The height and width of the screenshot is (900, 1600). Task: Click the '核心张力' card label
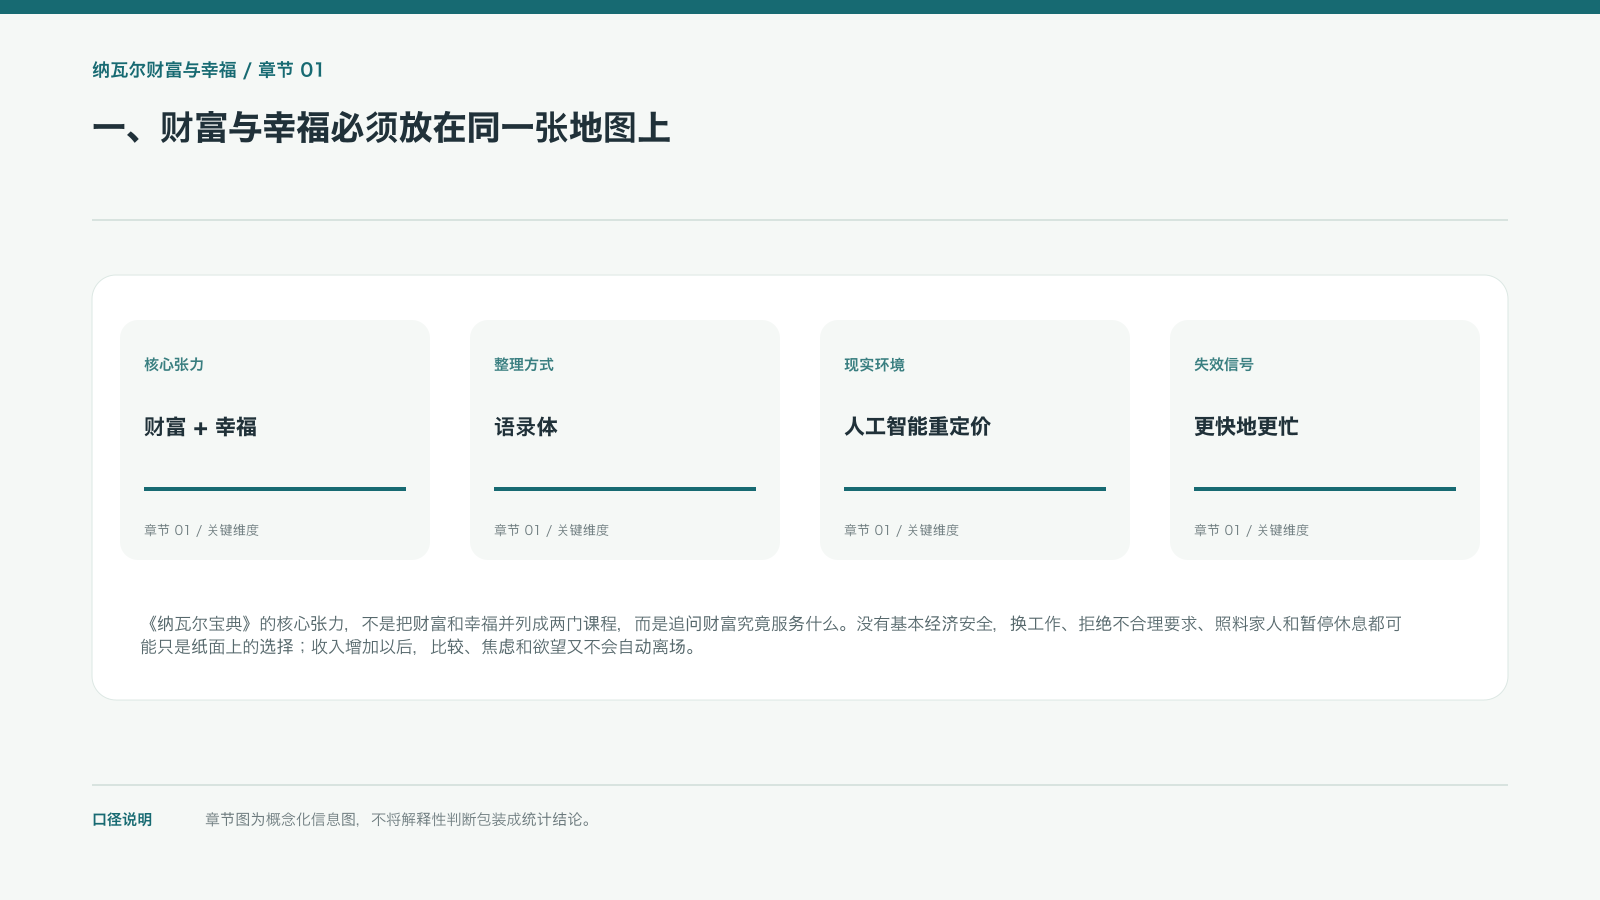(x=174, y=365)
